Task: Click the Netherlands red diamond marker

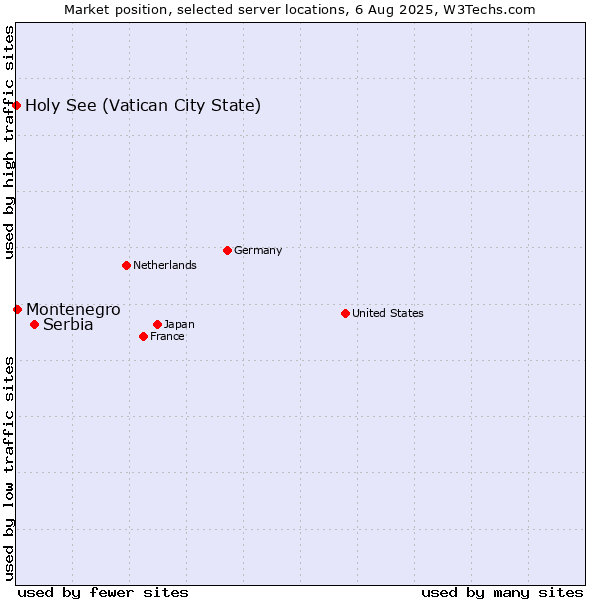Action: [127, 266]
